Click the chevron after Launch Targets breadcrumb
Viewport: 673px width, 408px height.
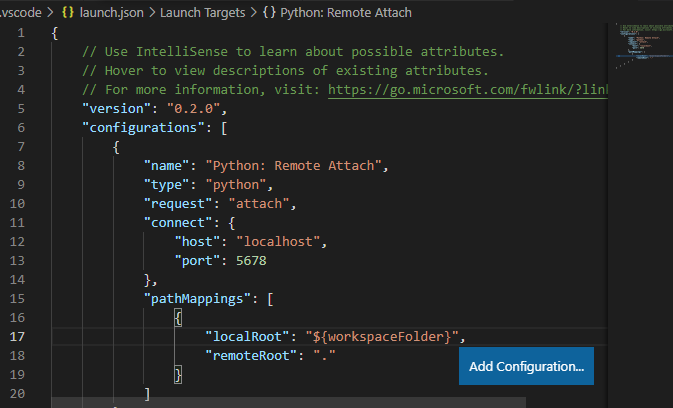[x=254, y=12]
